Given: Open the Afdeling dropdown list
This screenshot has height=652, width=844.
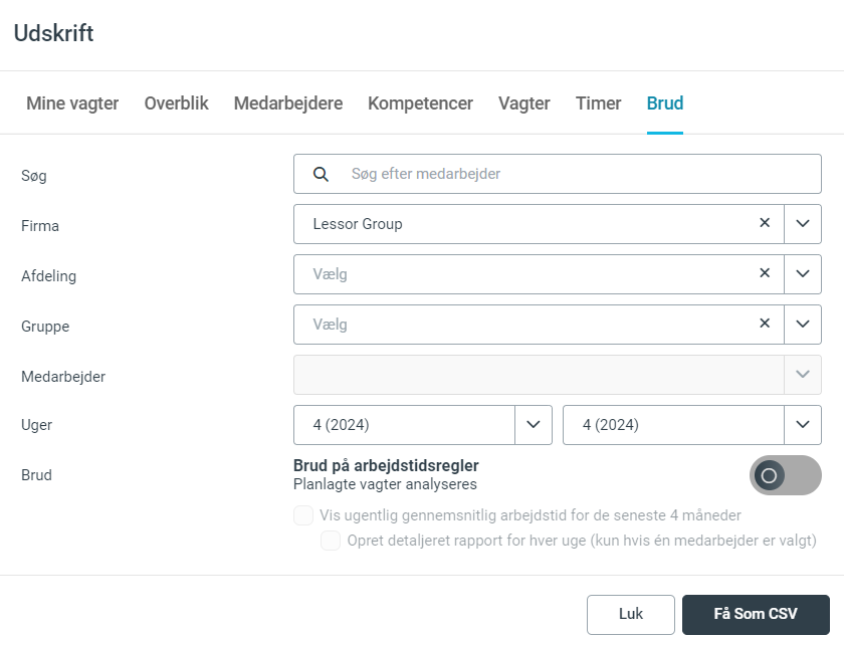Looking at the screenshot, I should [803, 274].
